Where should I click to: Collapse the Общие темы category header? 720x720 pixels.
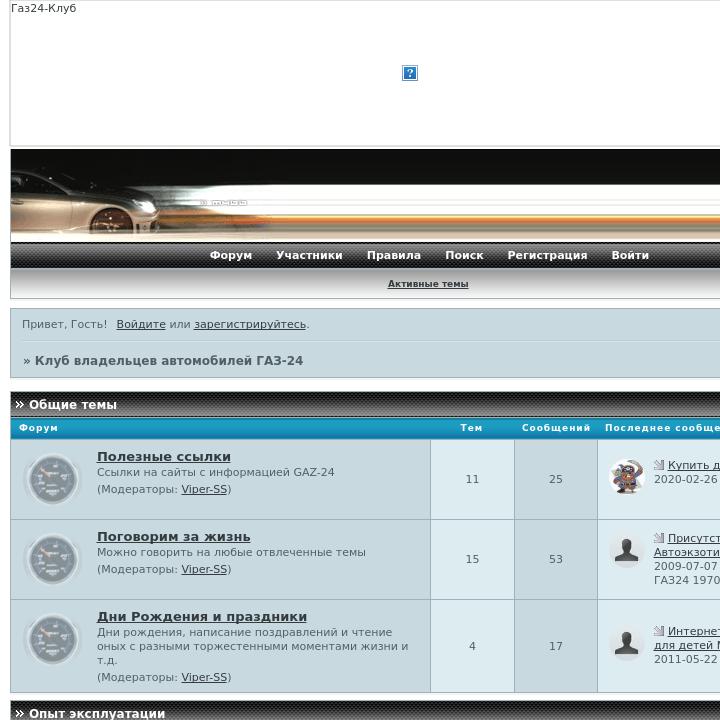pyautogui.click(x=365, y=405)
